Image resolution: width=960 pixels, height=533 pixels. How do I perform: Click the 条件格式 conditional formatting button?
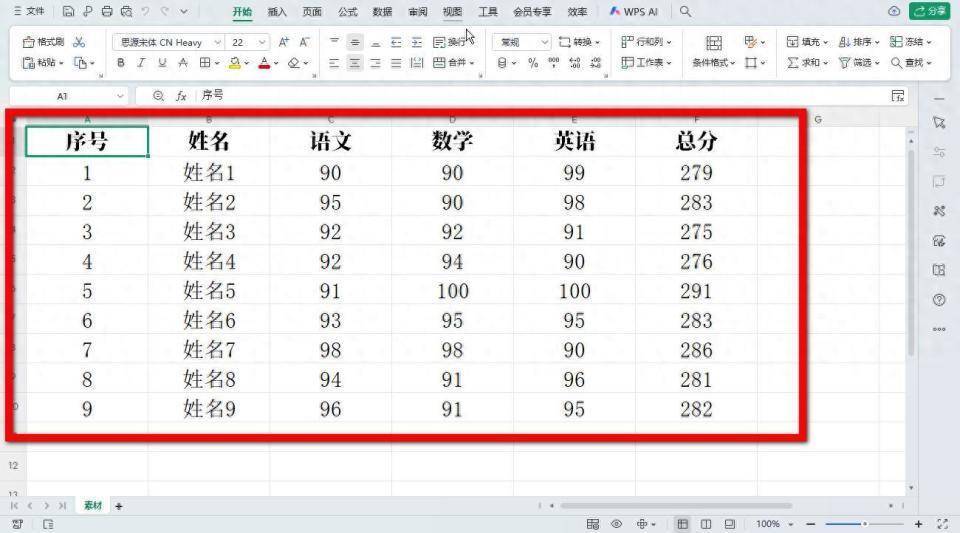click(713, 63)
